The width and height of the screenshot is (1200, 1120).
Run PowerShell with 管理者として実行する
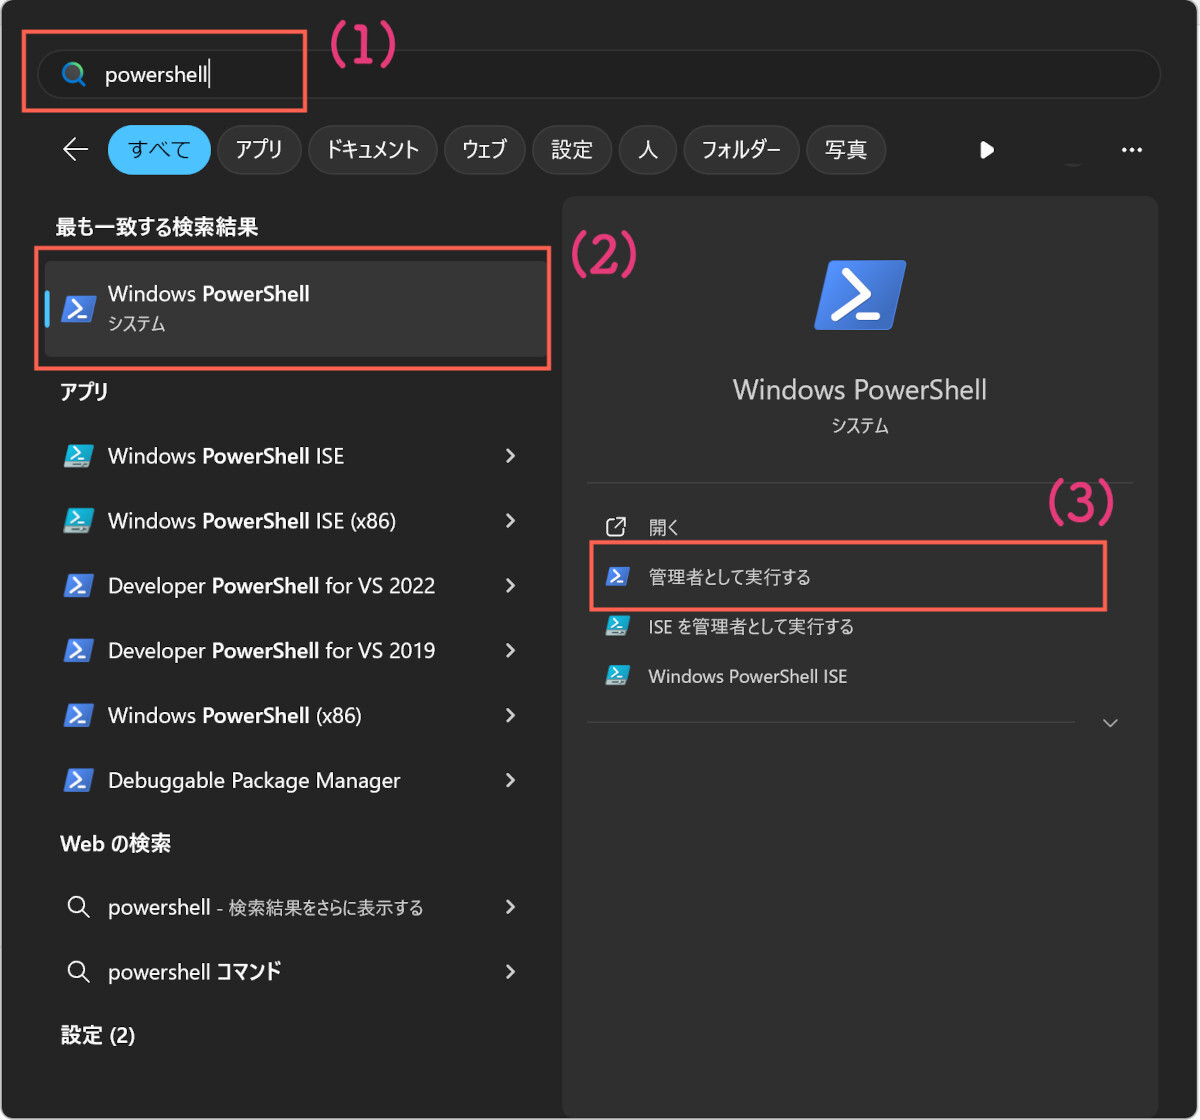coord(729,577)
